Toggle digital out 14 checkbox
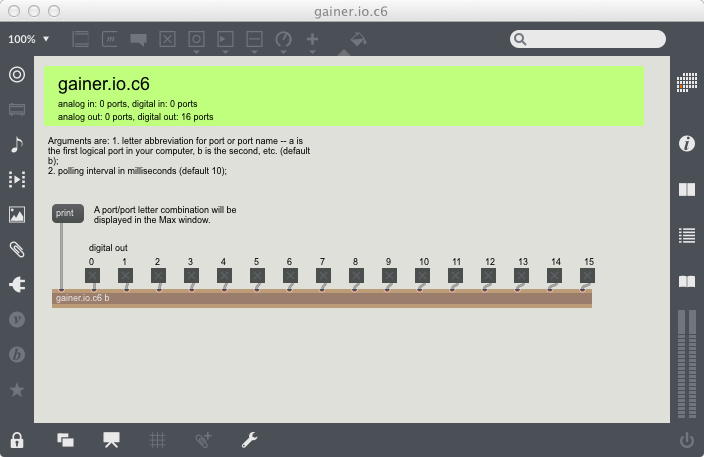The image size is (704, 457). (554, 276)
